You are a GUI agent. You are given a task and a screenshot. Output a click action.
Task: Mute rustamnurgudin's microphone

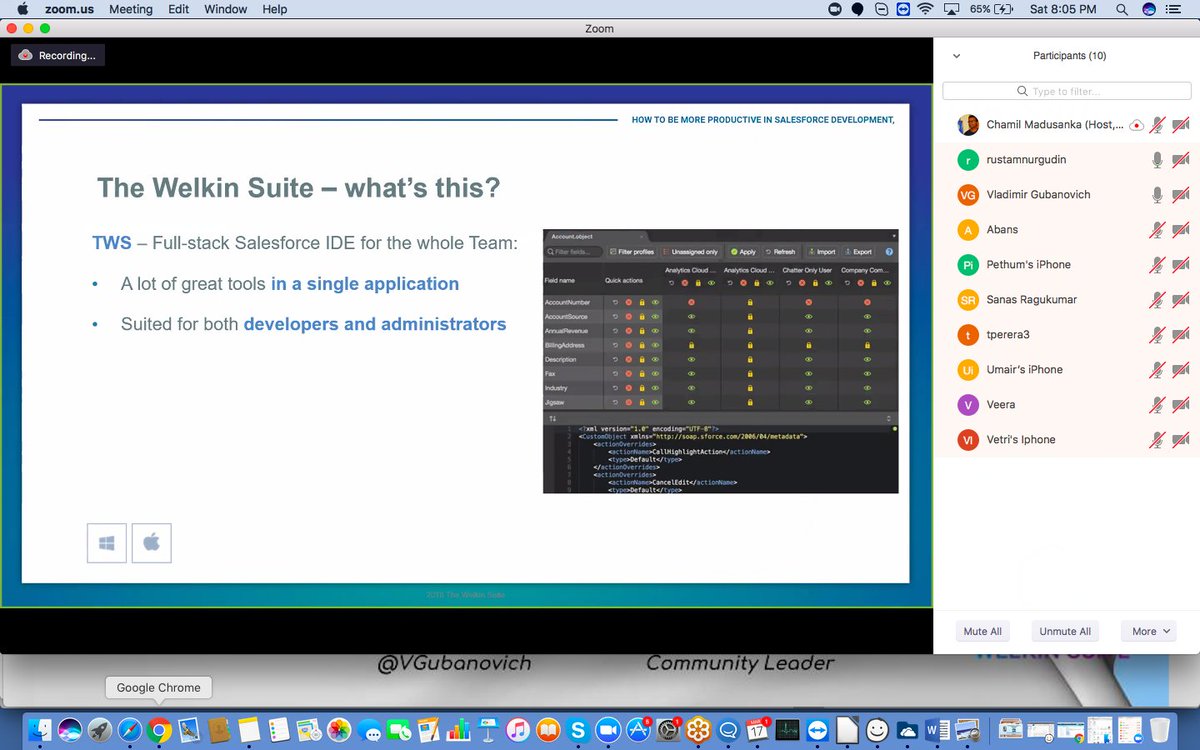click(1157, 160)
